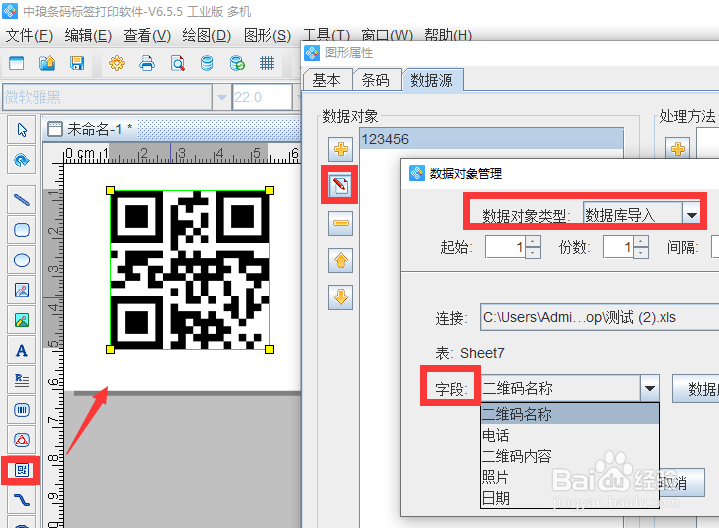Switch to the 条码 tab
The width and height of the screenshot is (719, 528).
pyautogui.click(x=376, y=80)
